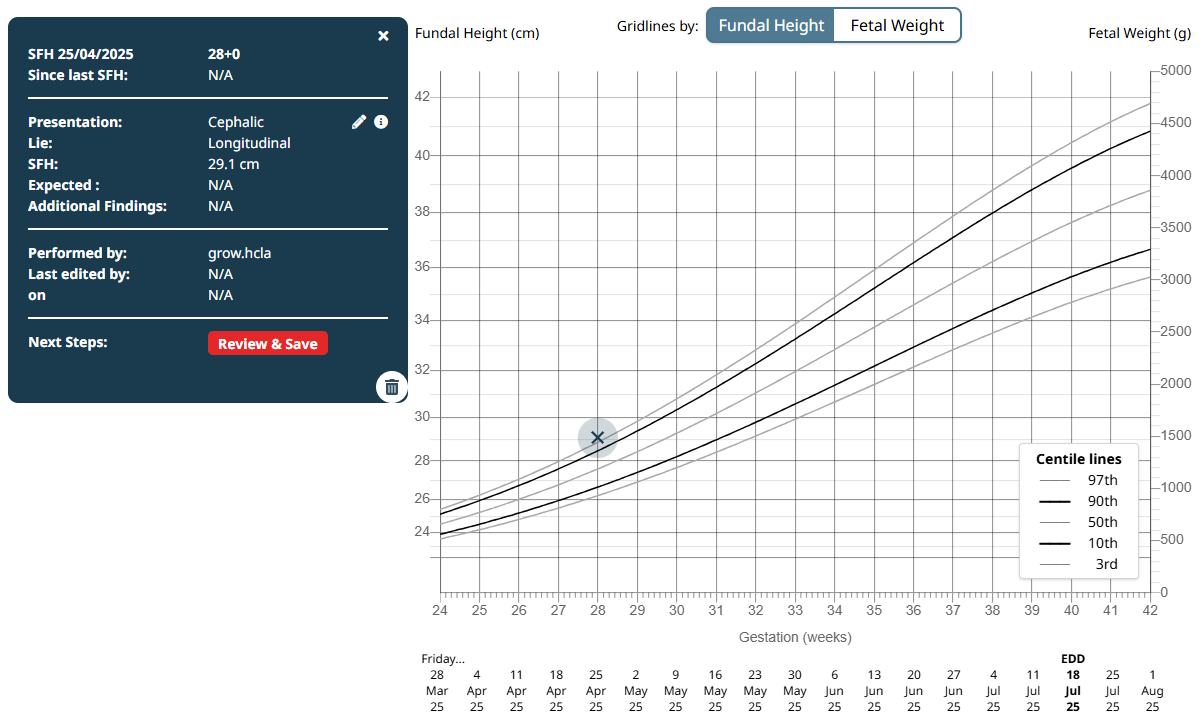This screenshot has height=724, width=1202.
Task: Click the SFH 29.1 cm value
Action: [234, 164]
